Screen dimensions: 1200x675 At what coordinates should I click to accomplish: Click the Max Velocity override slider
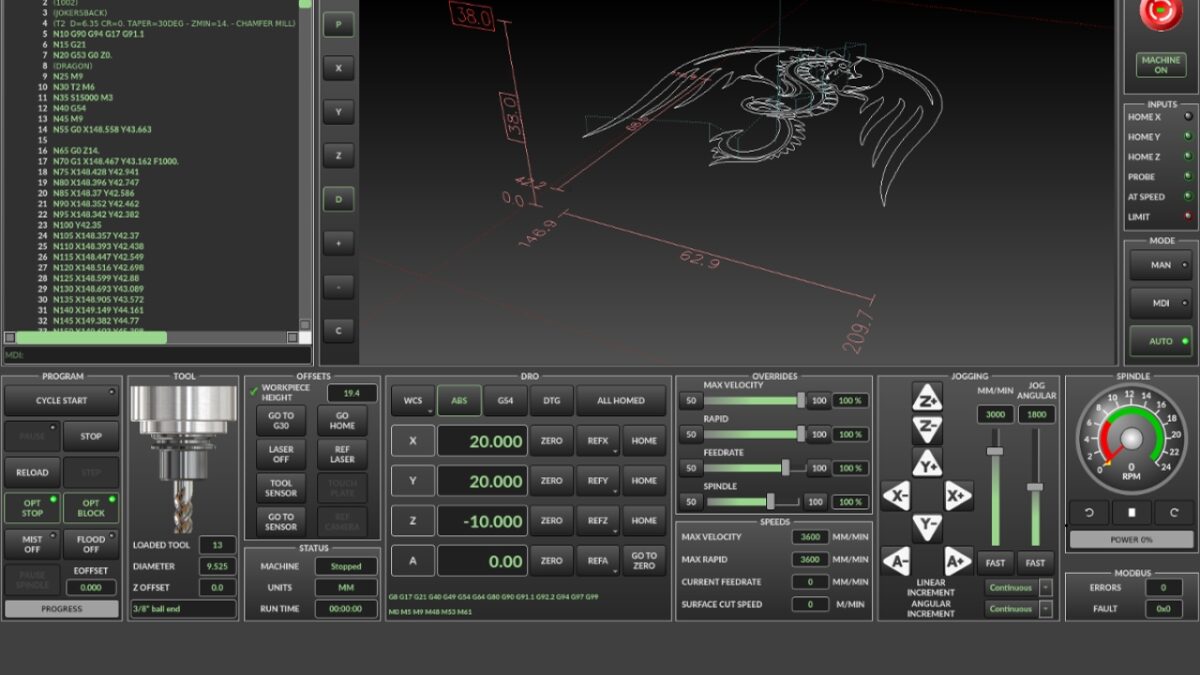pos(755,400)
